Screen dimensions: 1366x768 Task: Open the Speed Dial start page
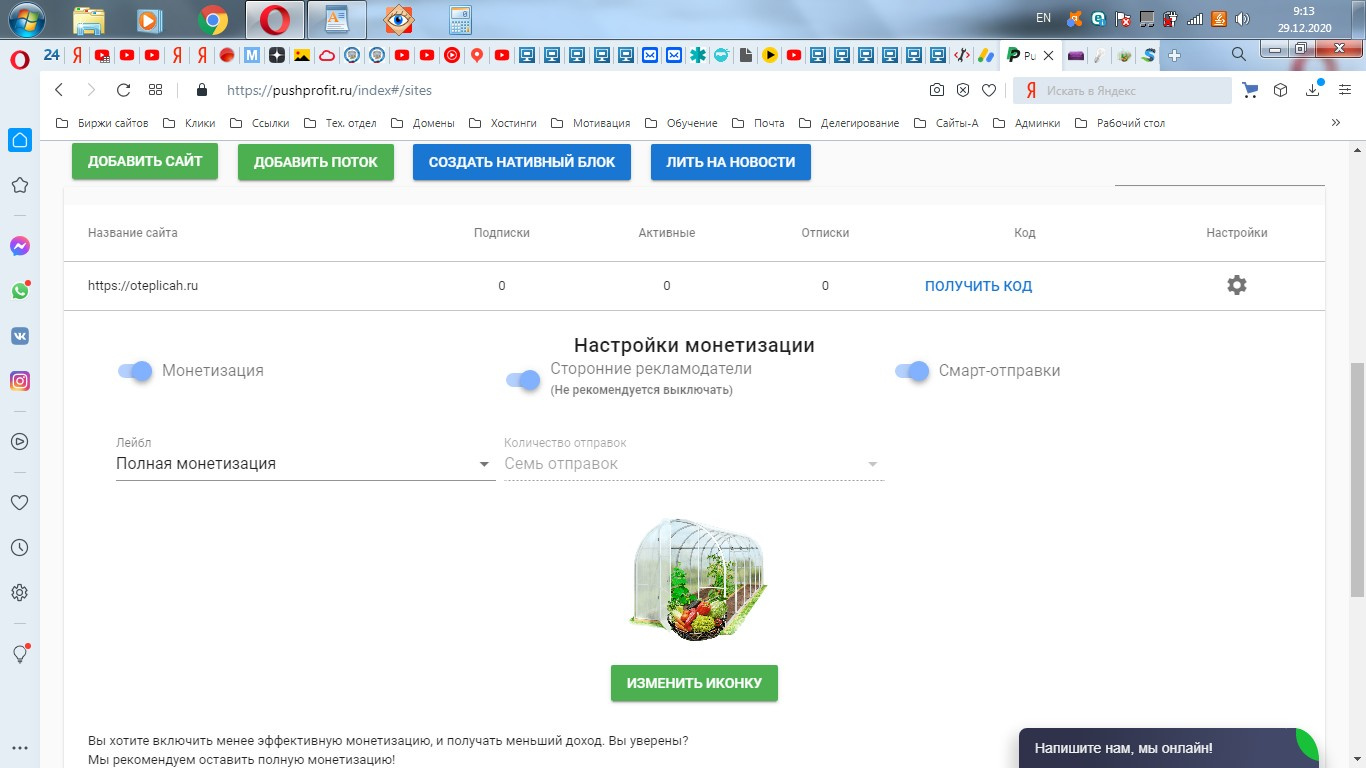[x=155, y=90]
